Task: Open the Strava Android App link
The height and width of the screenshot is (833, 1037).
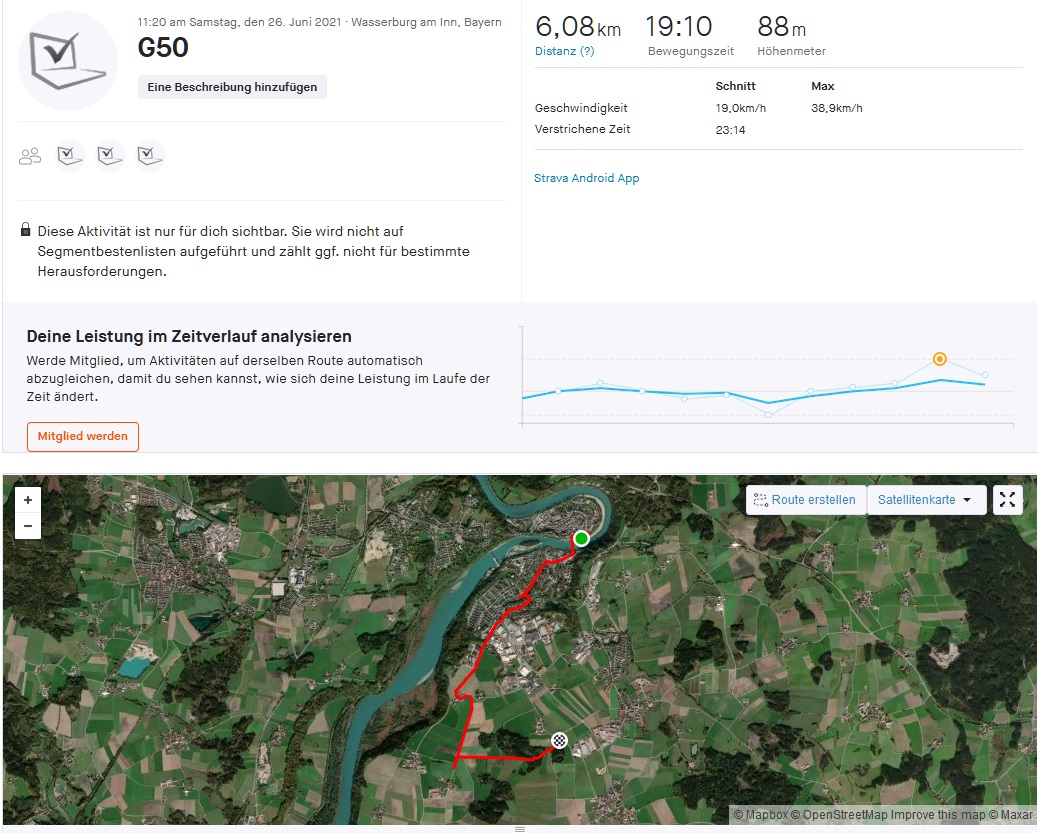Action: pos(587,178)
